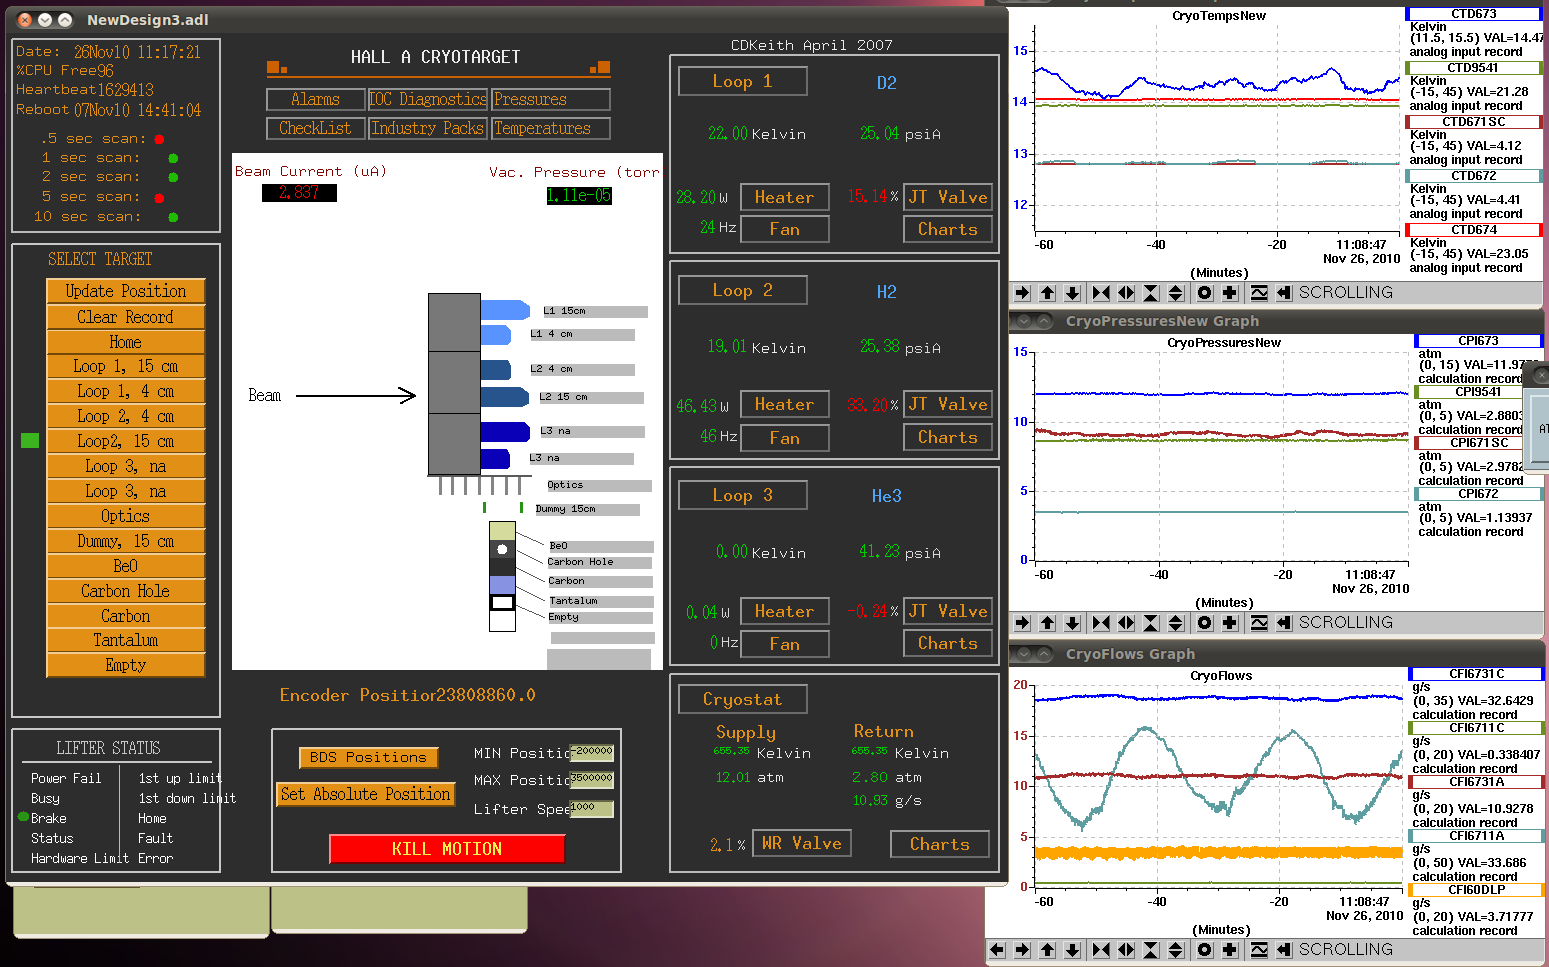Open the Loop 2 JT Valve control
This screenshot has width=1549, height=967.
click(x=948, y=405)
